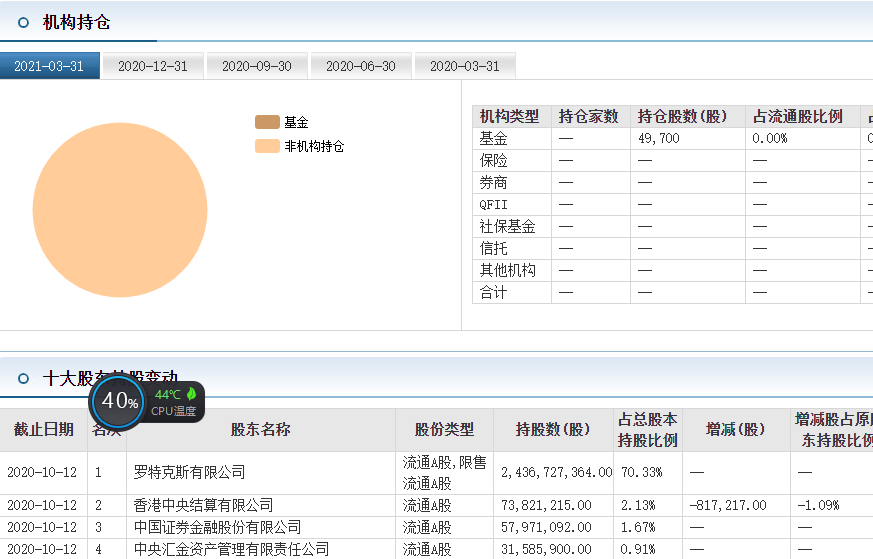
Task: Click the 57,971,092.00 holding value
Action: (x=546, y=527)
